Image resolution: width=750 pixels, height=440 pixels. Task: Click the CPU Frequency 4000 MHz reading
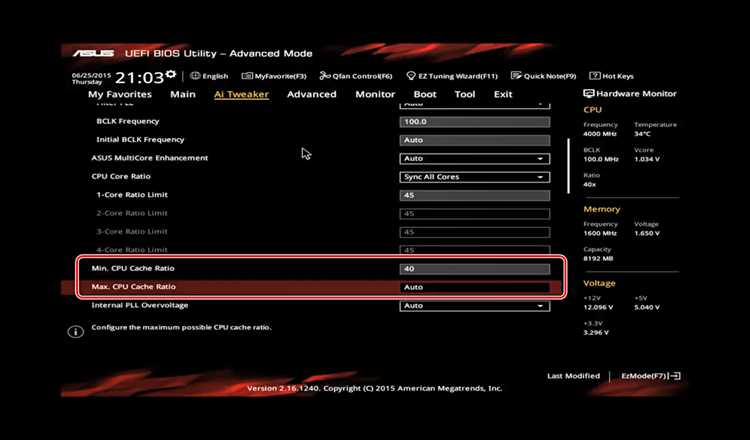pyautogui.click(x=600, y=134)
